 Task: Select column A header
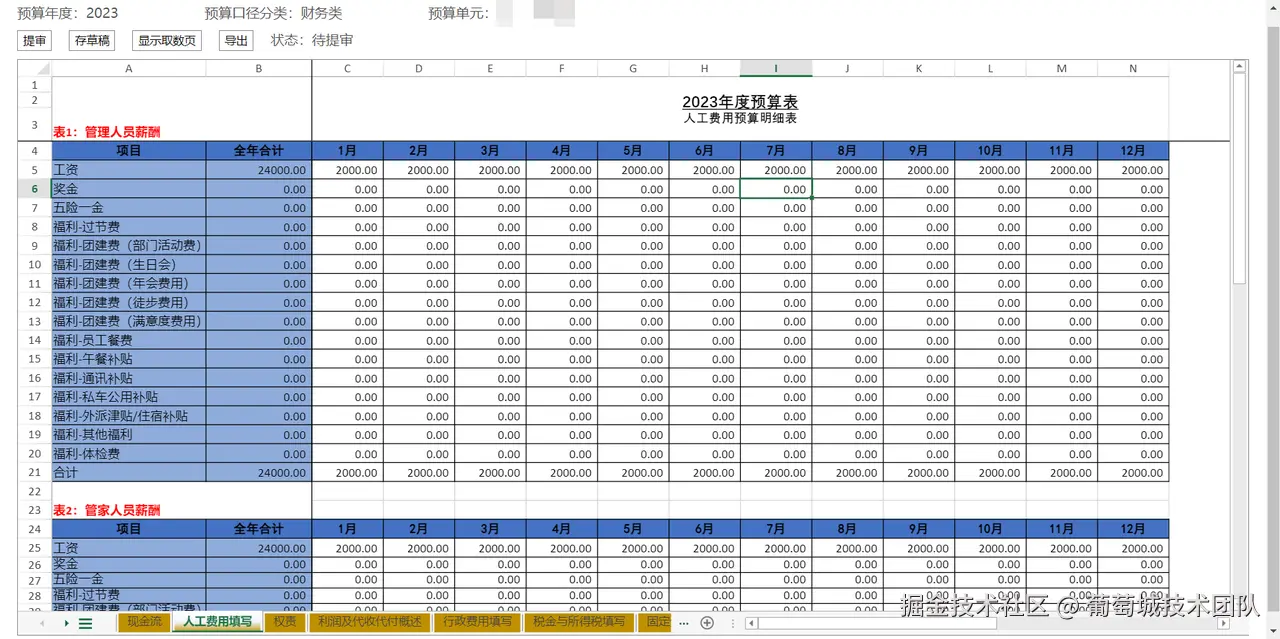tap(129, 68)
